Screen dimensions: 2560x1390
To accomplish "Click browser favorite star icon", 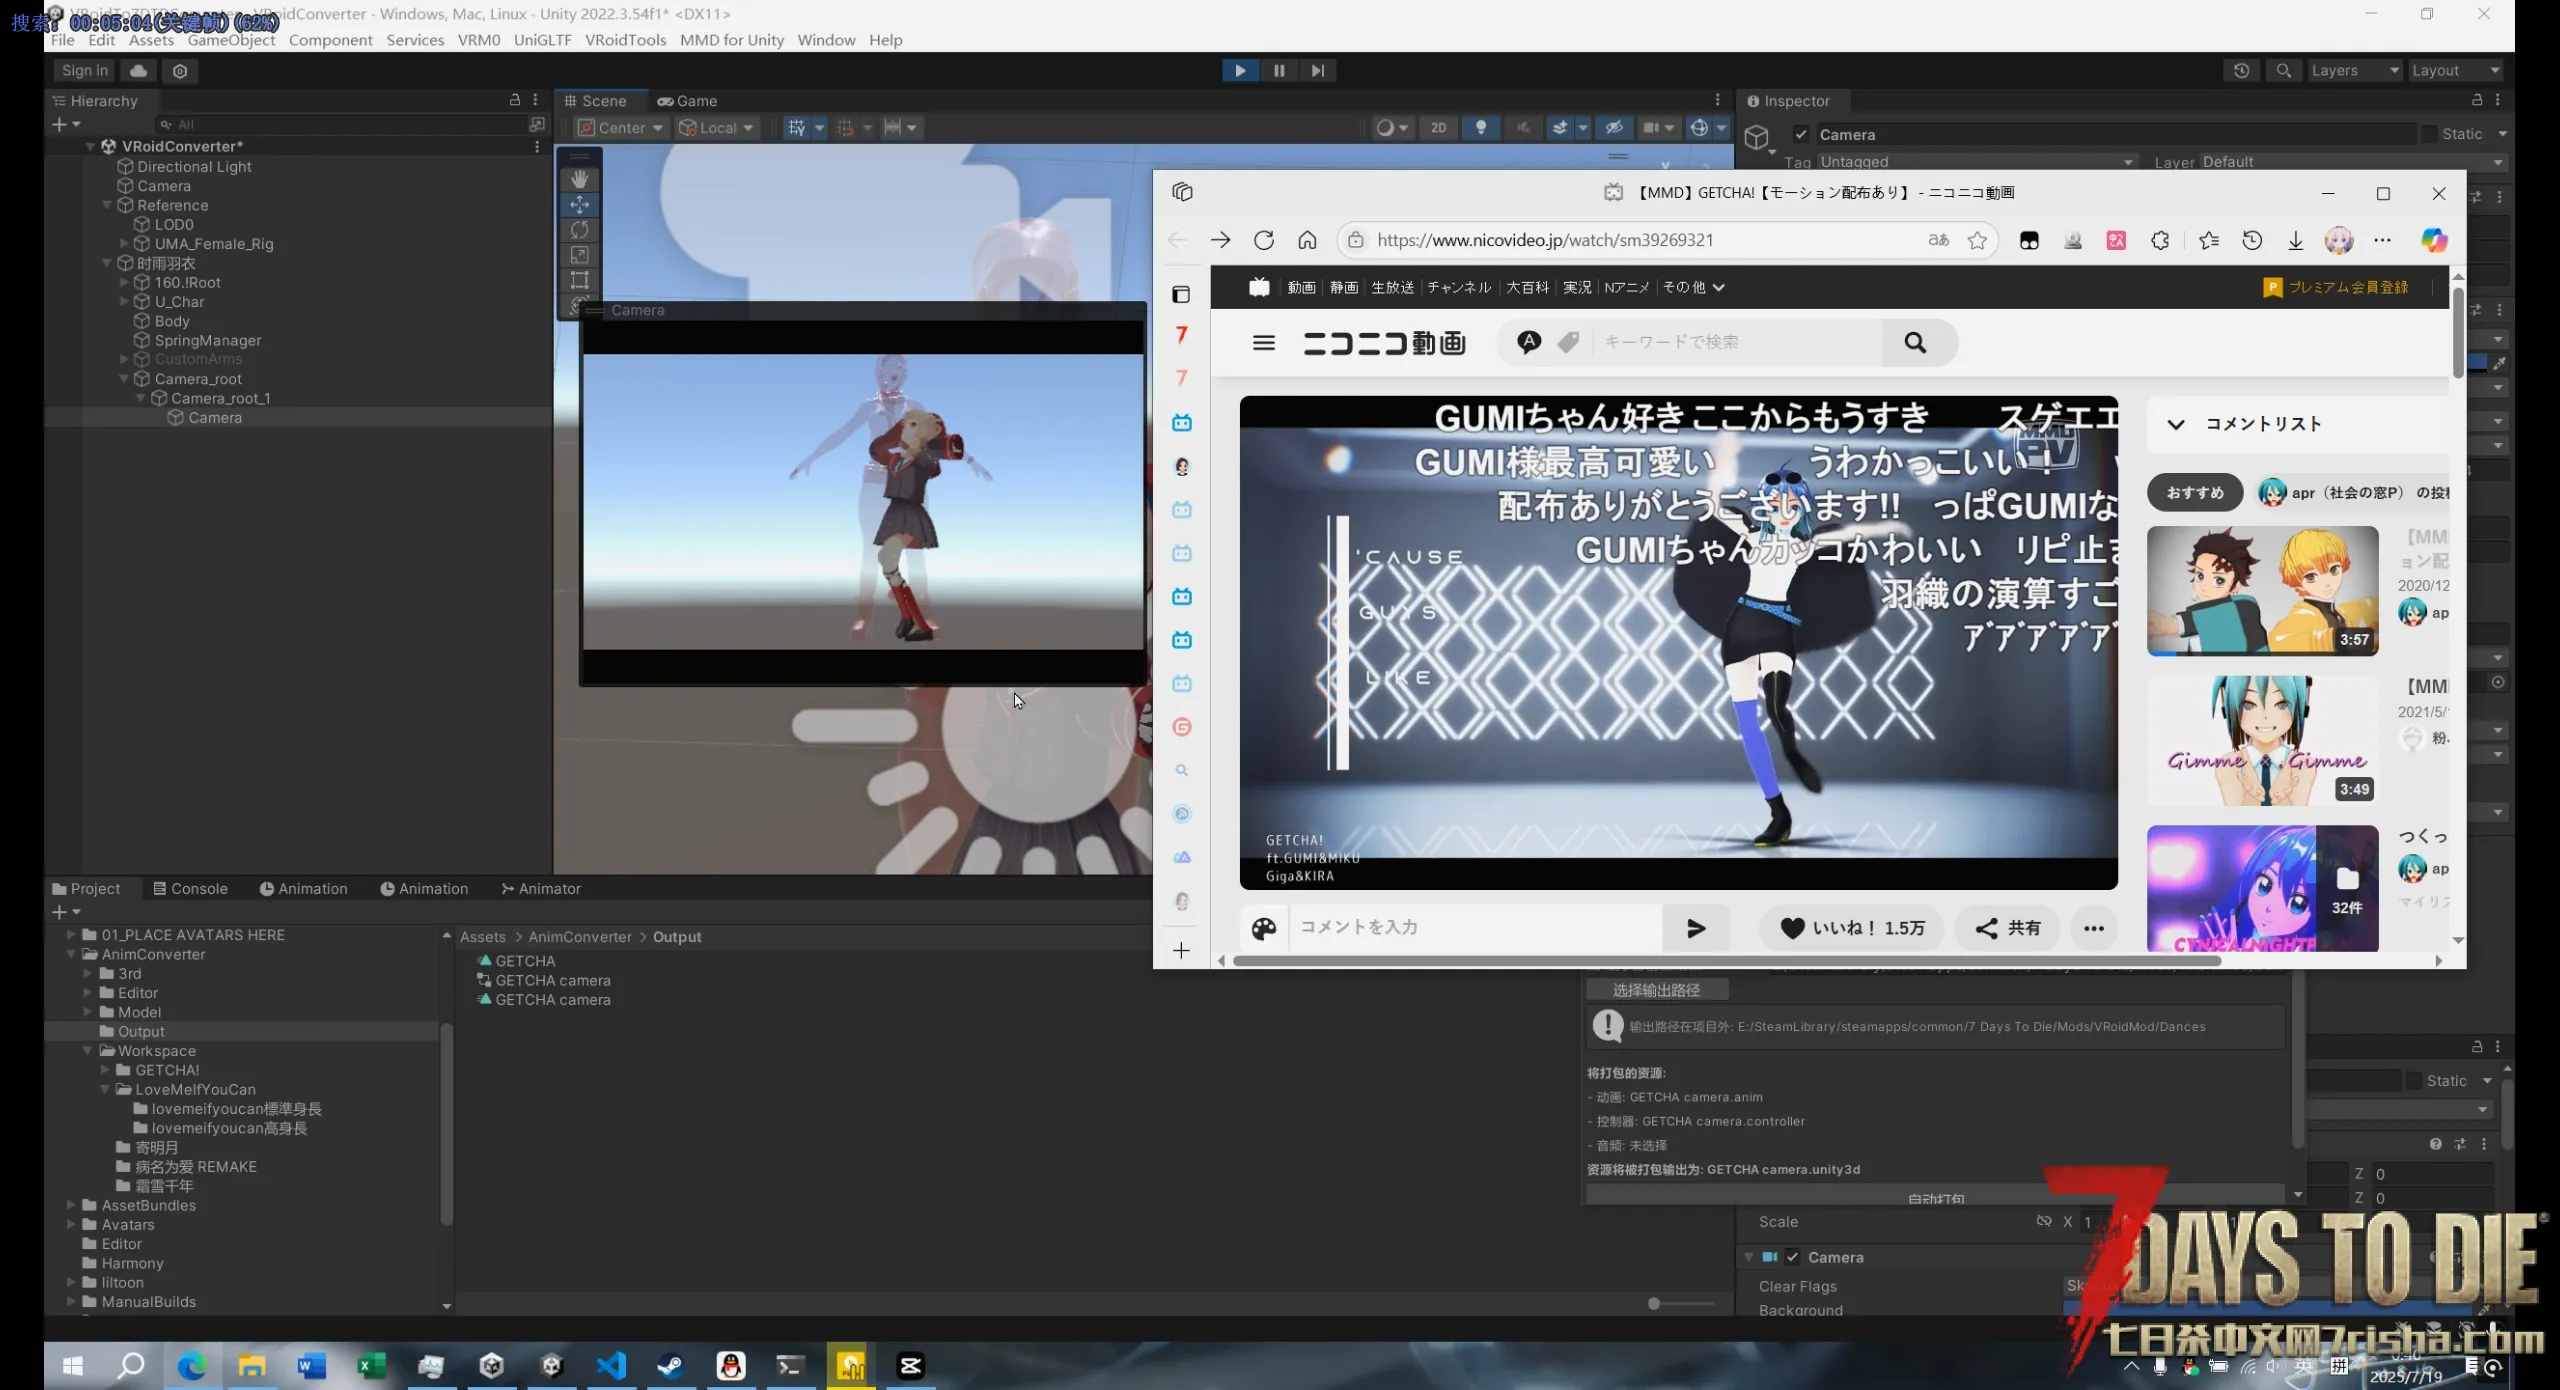I will point(1977,240).
